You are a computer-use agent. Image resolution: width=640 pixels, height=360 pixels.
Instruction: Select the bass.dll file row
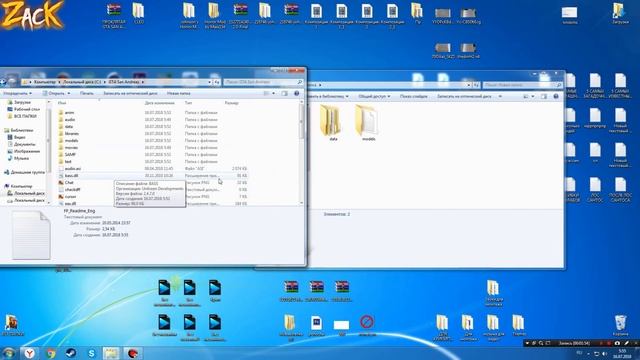[x=153, y=176]
